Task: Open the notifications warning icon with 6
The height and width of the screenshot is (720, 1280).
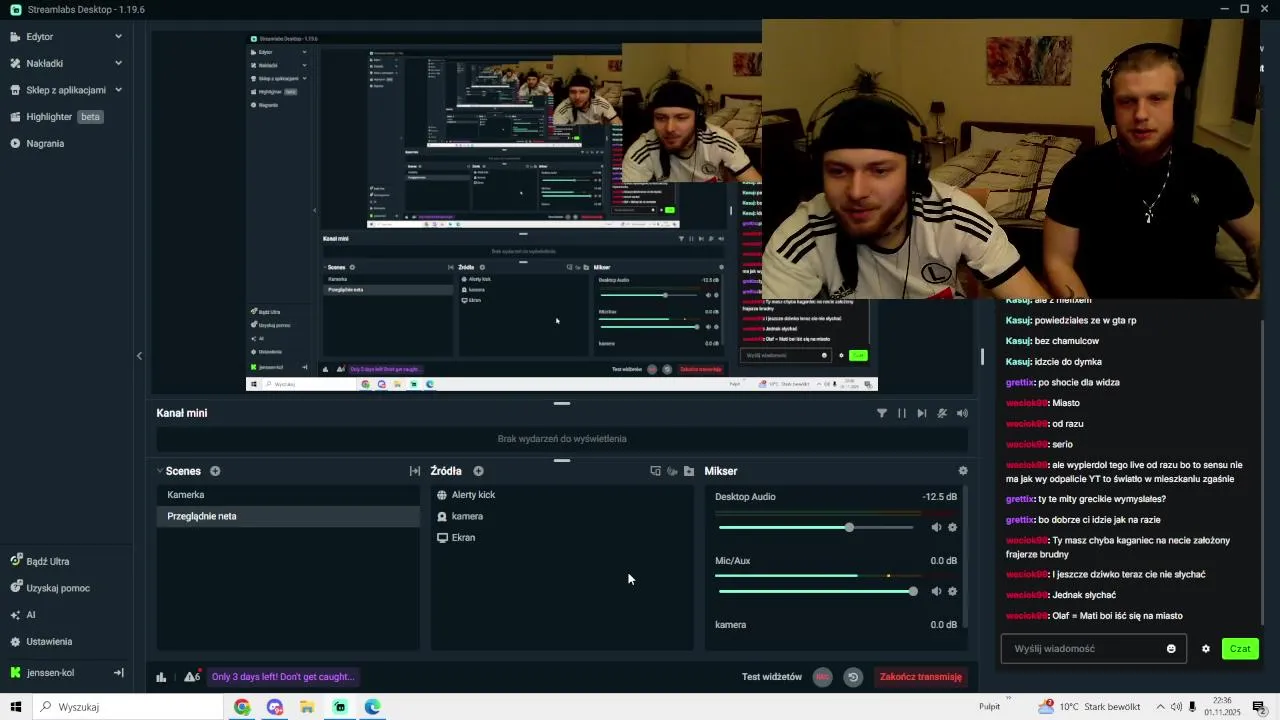Action: coord(192,677)
